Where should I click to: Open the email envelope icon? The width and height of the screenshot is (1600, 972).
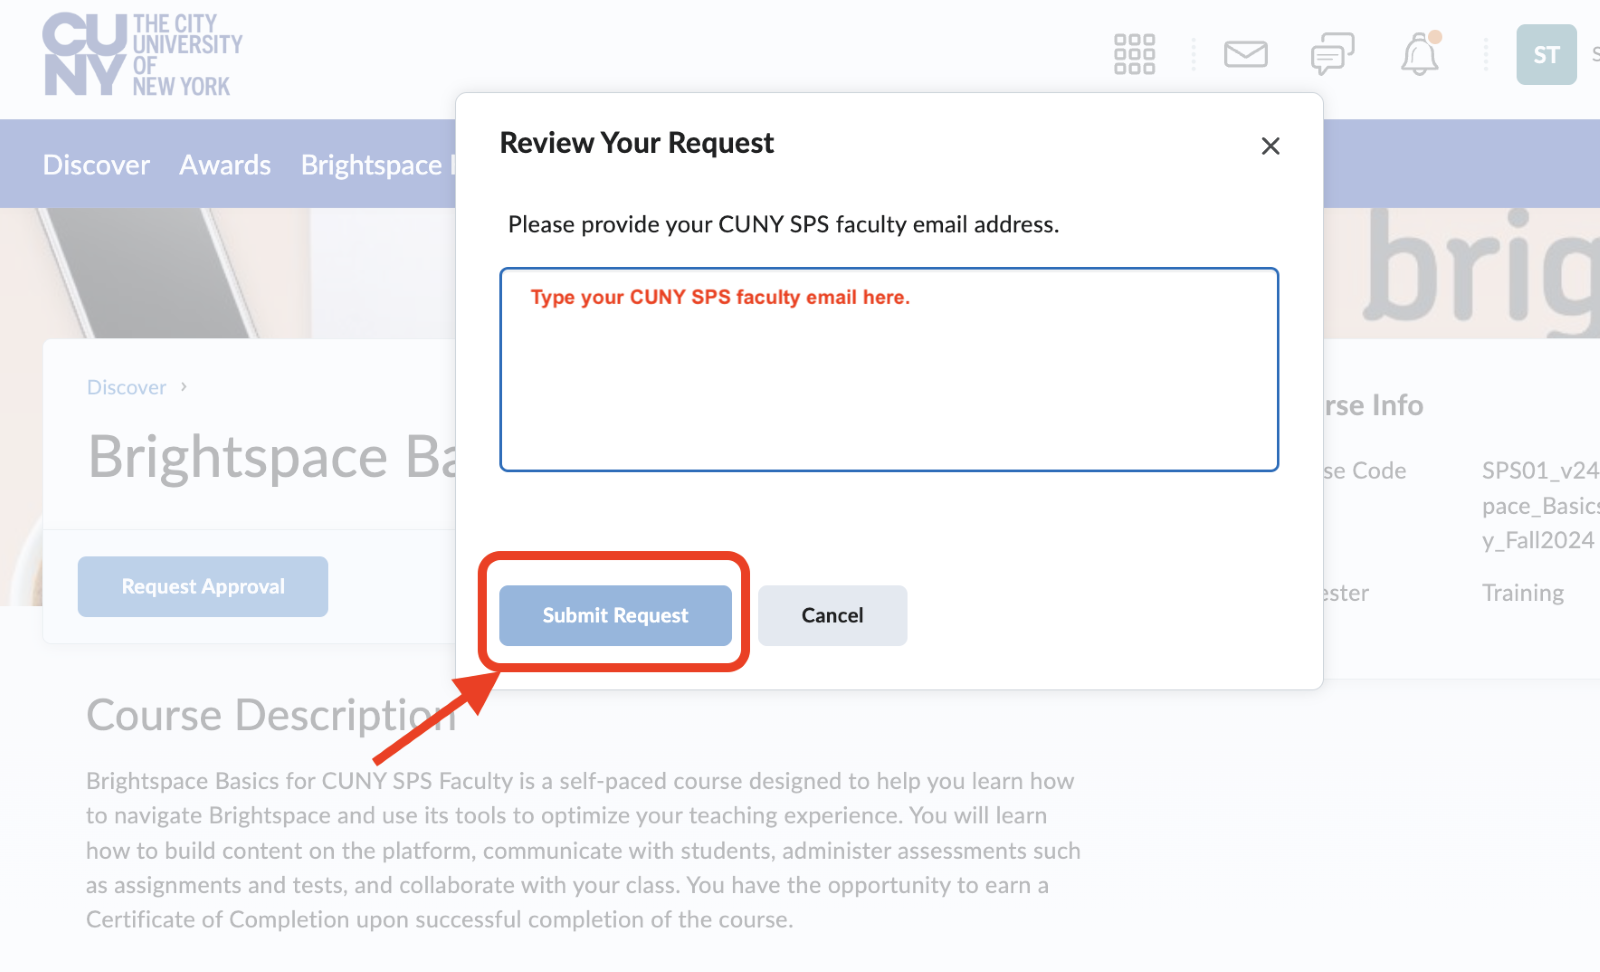[1245, 55]
